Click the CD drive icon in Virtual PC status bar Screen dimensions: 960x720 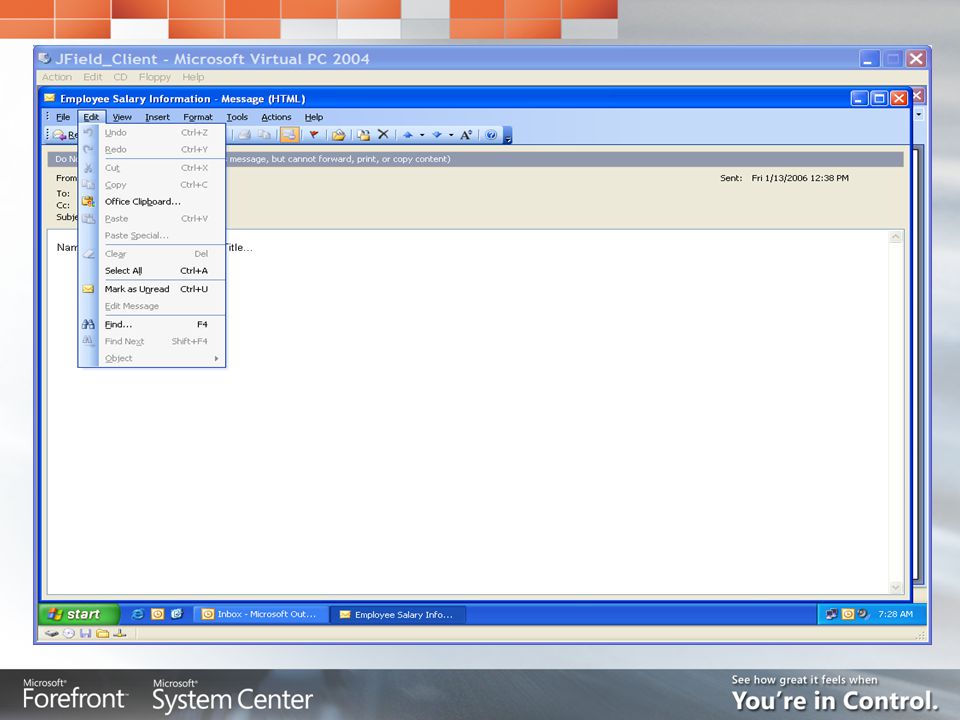69,634
